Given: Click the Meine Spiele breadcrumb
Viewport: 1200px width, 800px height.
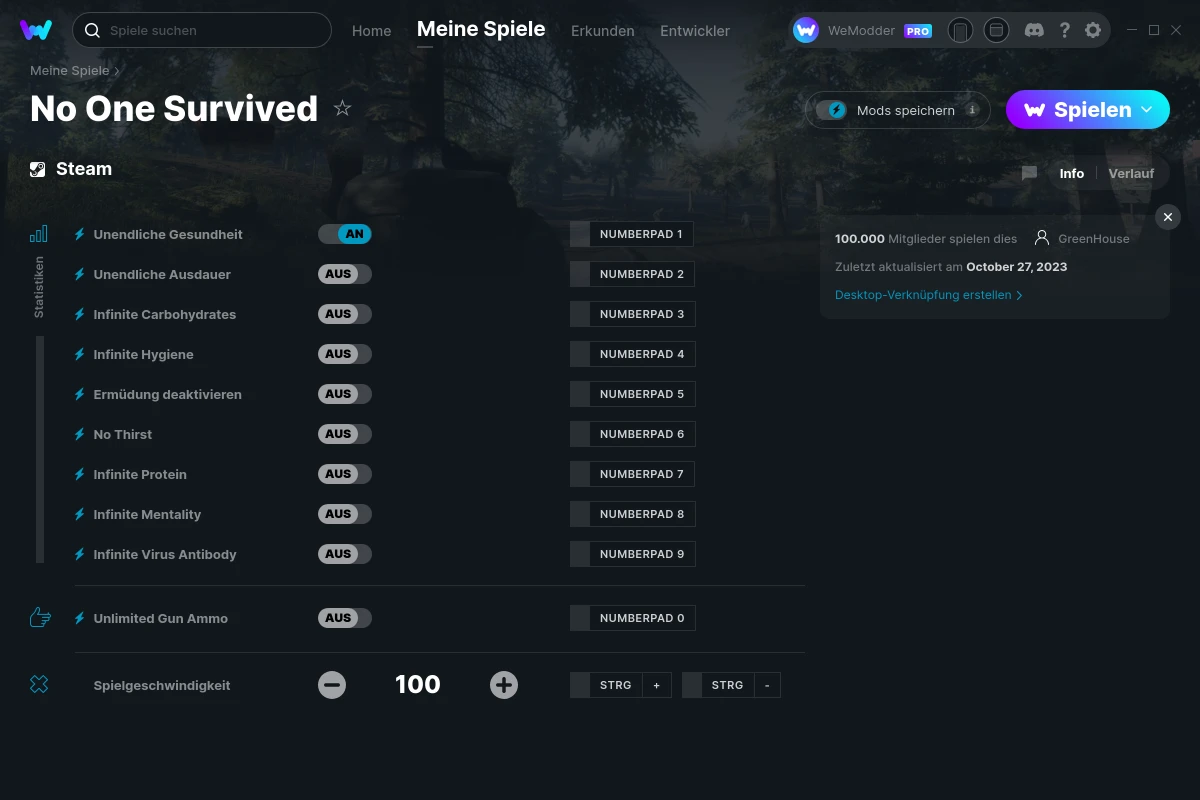Looking at the screenshot, I should click(70, 71).
